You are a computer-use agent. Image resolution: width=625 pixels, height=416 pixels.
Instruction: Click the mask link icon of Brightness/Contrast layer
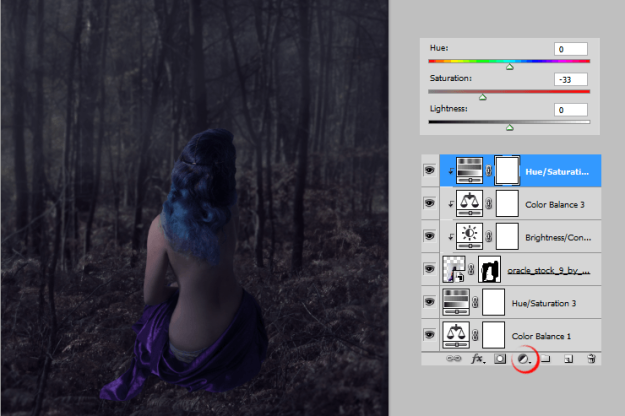(x=489, y=237)
